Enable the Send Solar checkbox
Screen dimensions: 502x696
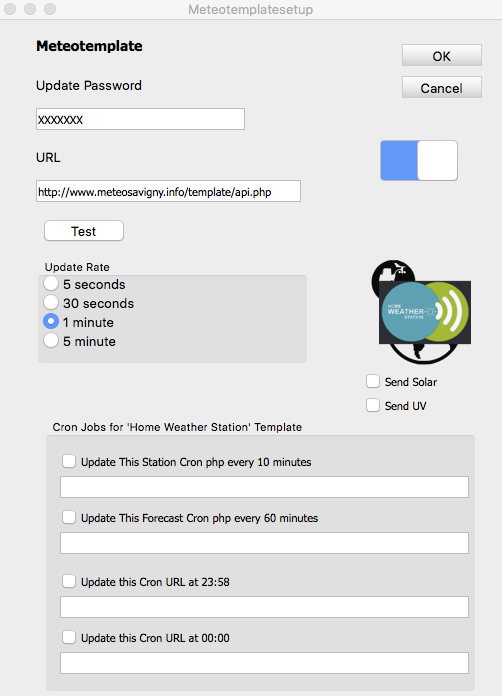373,381
